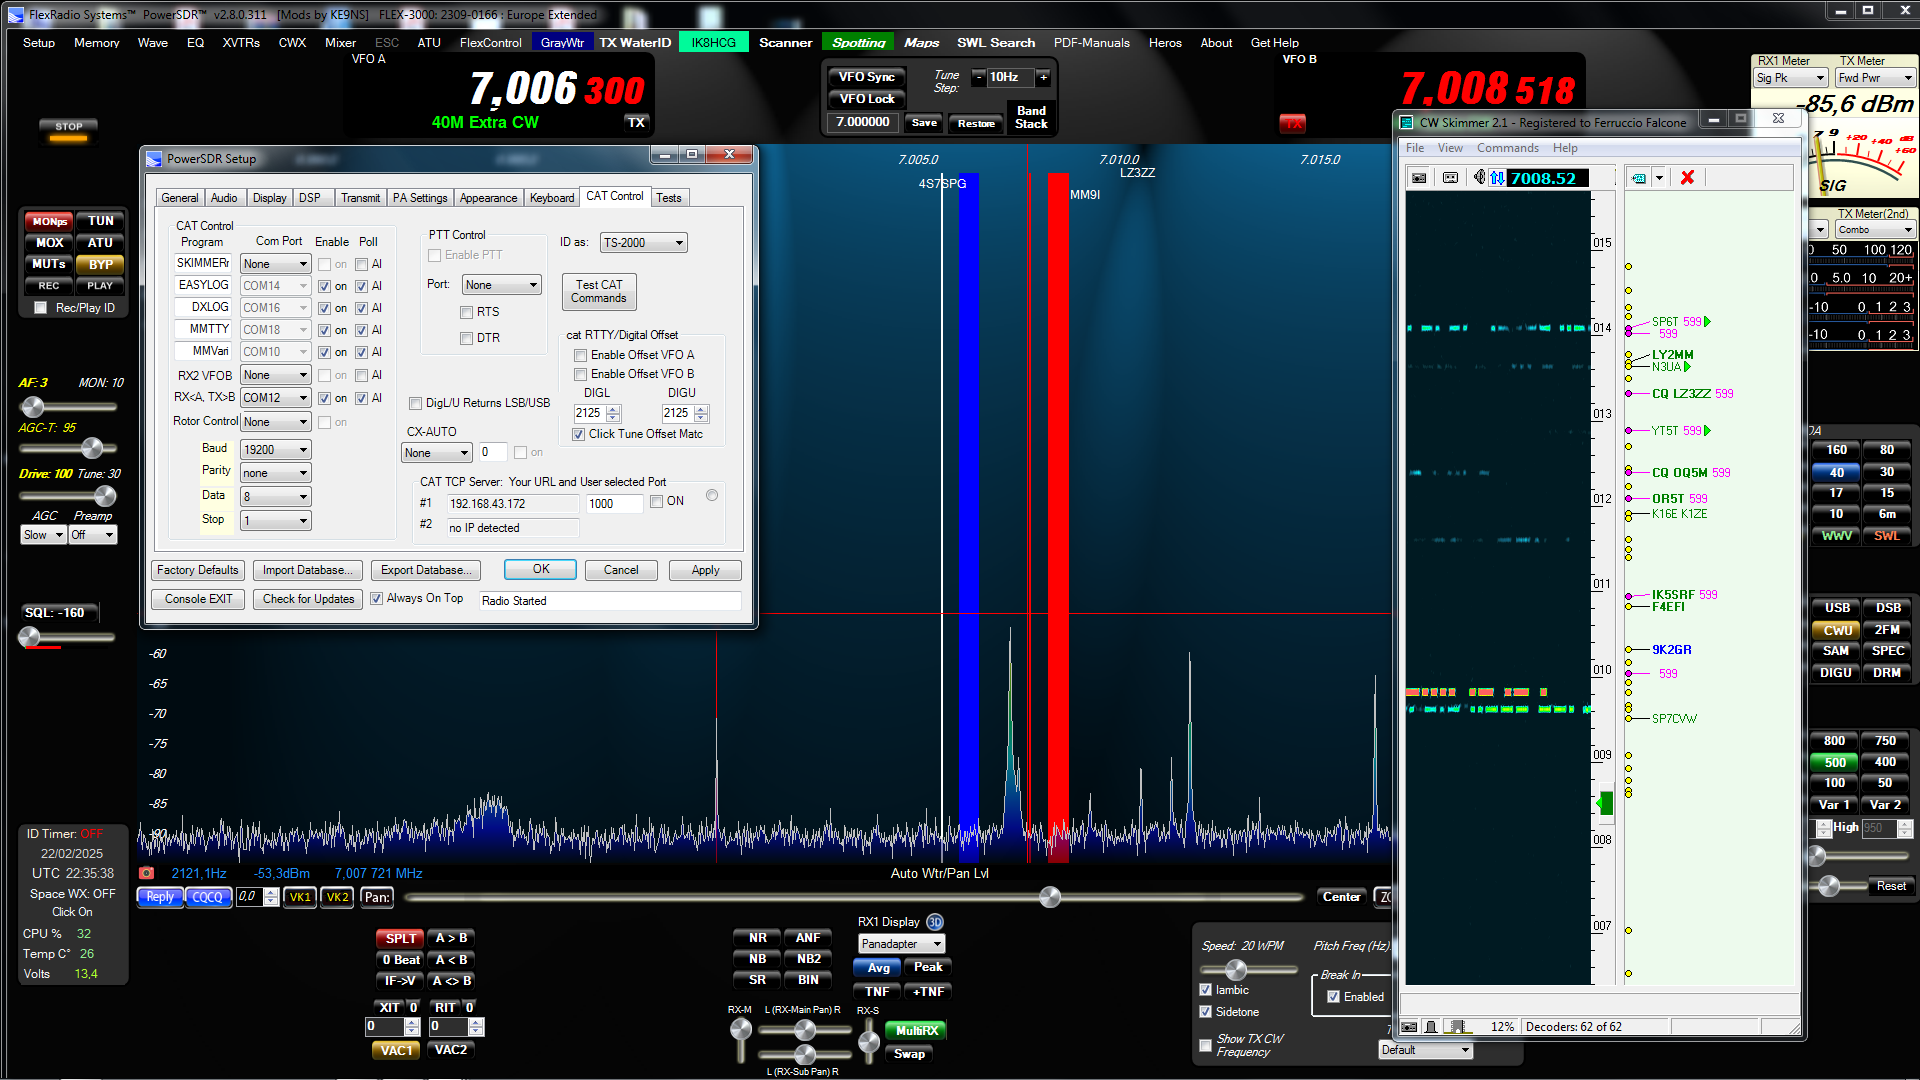1920x1080 pixels.
Task: Toggle the Iambic checkbox
Action: point(1205,990)
